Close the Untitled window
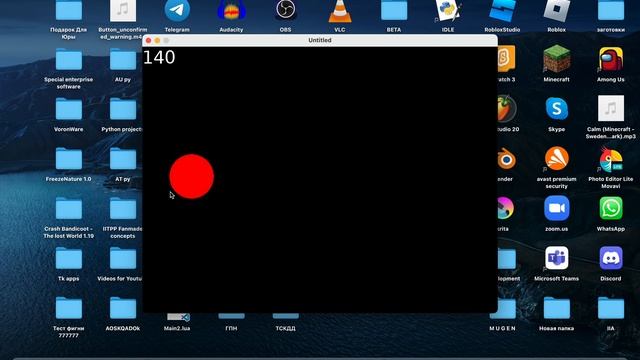 click(149, 40)
